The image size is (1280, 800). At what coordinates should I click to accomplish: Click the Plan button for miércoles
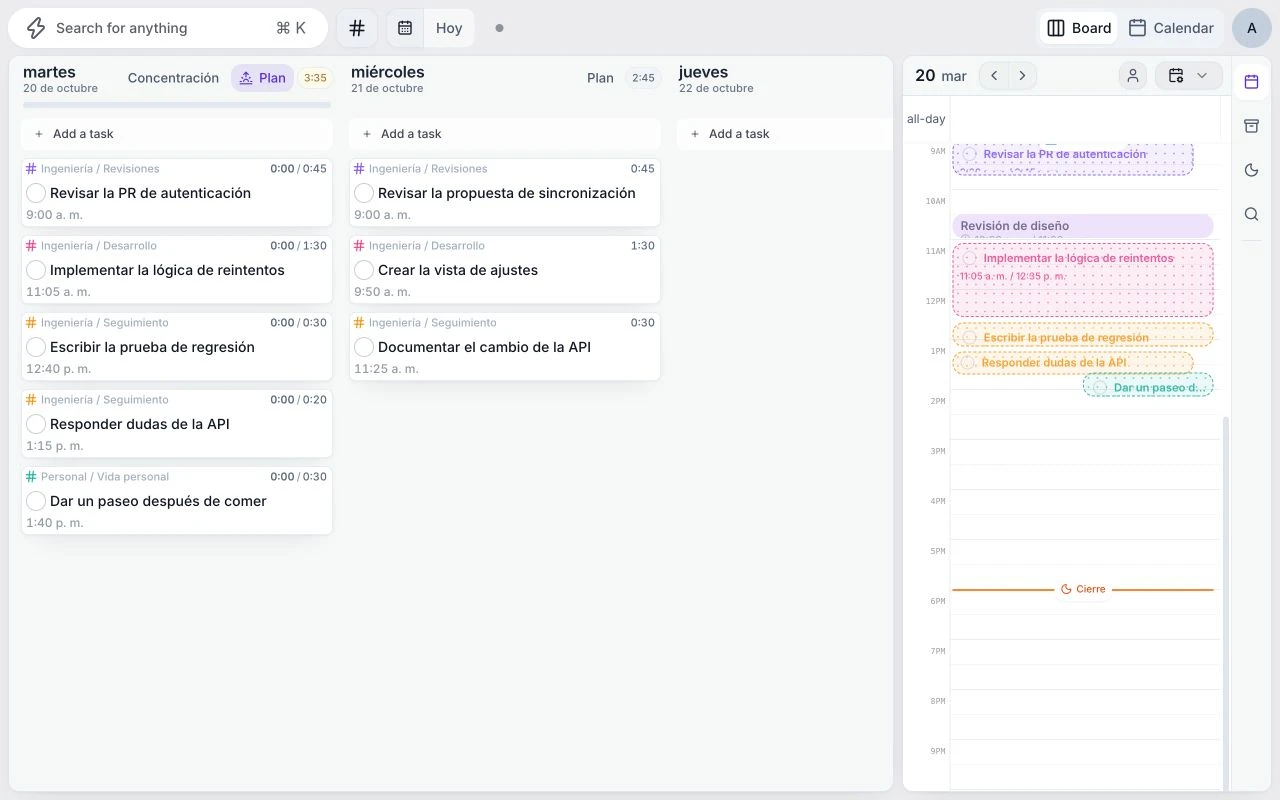[x=600, y=78]
